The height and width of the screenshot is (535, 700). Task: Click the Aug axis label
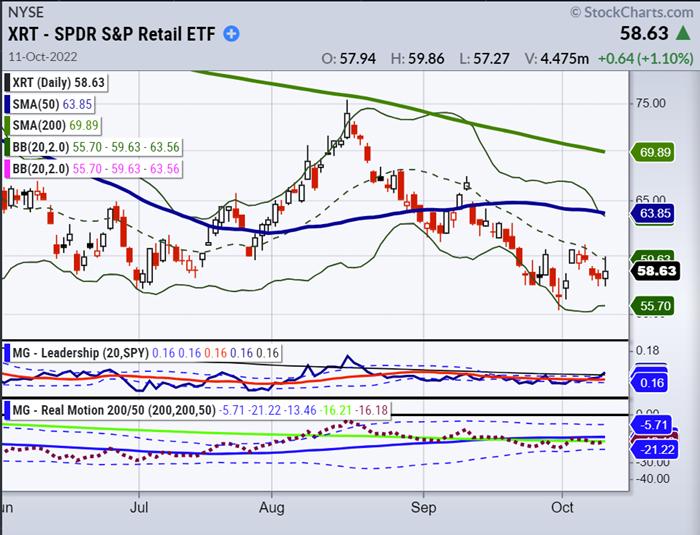[271, 508]
